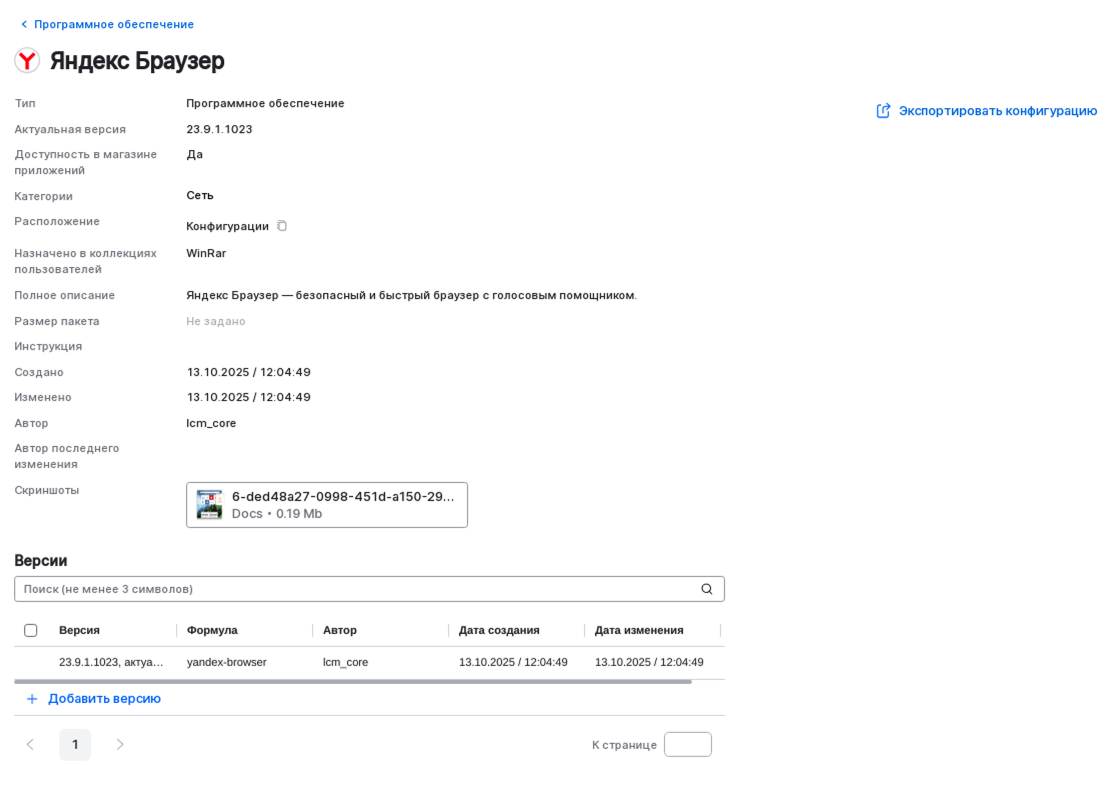Open the Экспортировать конфигурацию link
This screenshot has height=798, width=1119.
[x=997, y=111]
